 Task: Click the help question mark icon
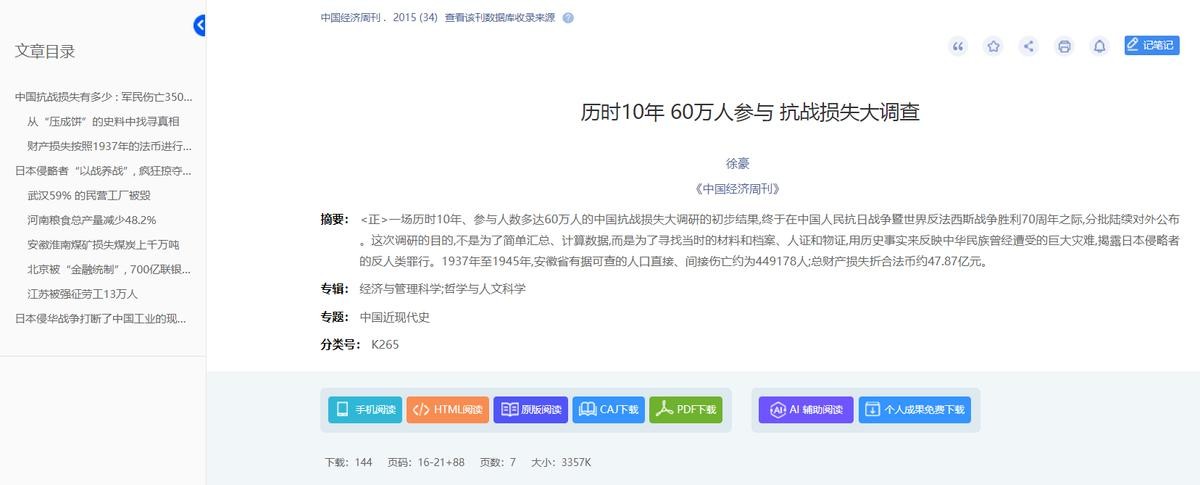coord(568,18)
